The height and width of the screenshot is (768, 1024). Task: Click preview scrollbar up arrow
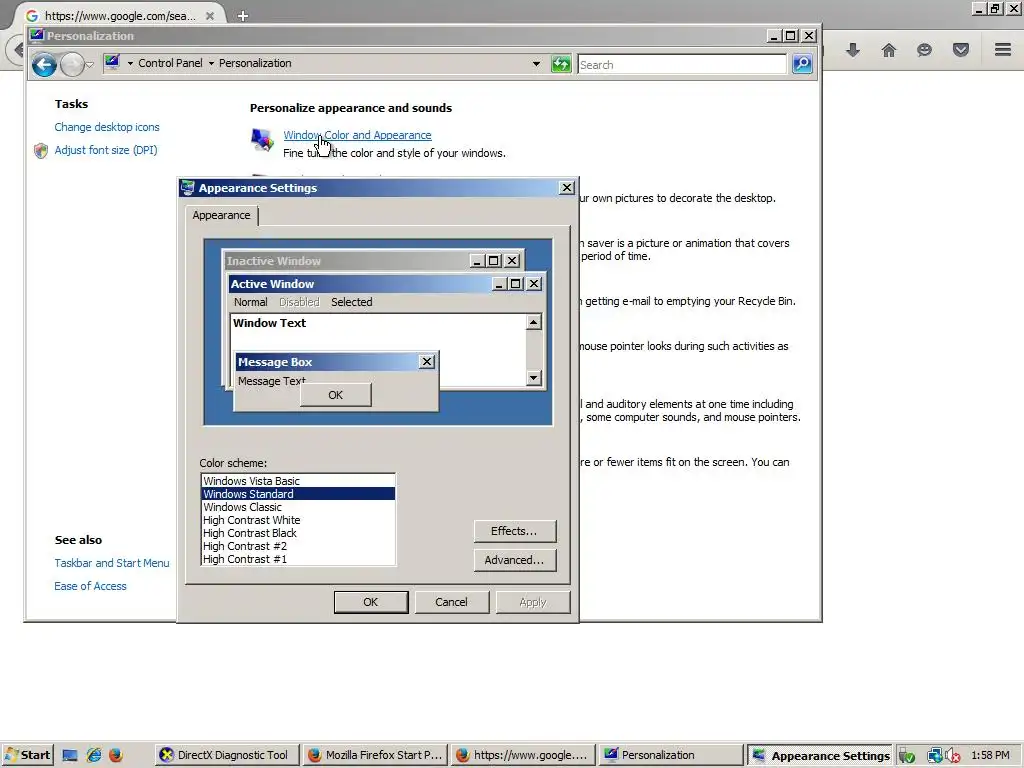tap(534, 322)
